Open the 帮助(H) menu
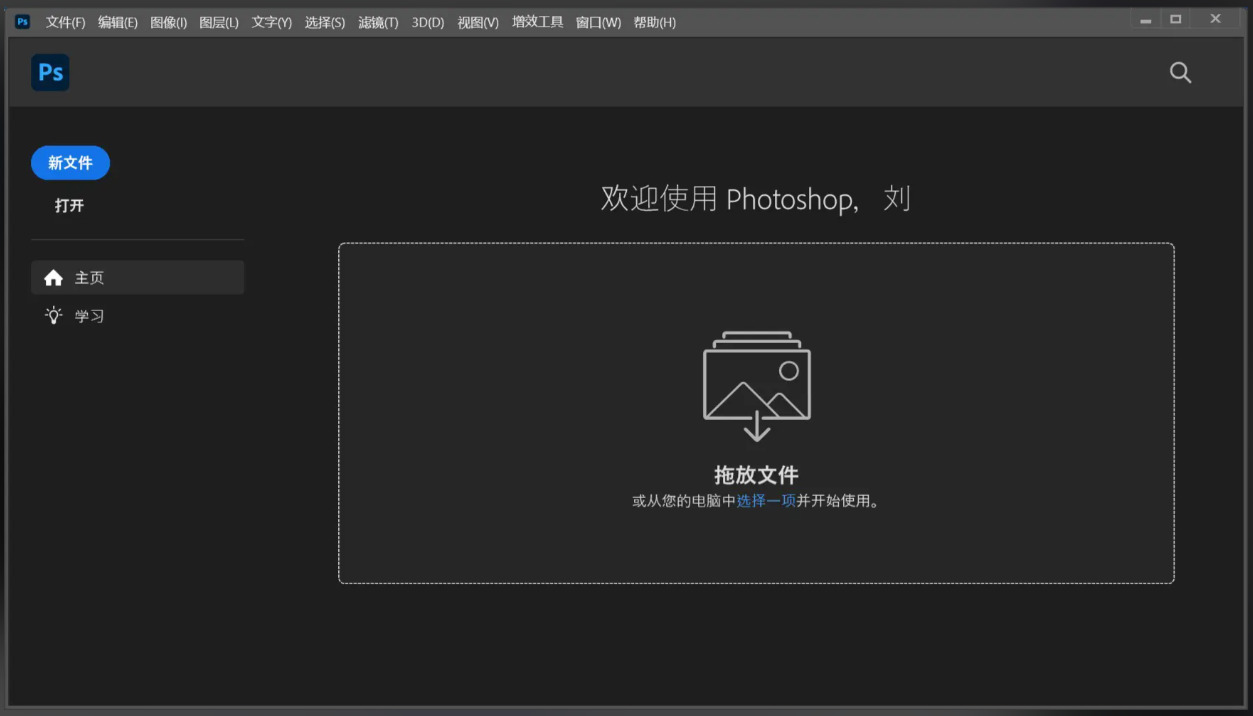 coord(655,22)
